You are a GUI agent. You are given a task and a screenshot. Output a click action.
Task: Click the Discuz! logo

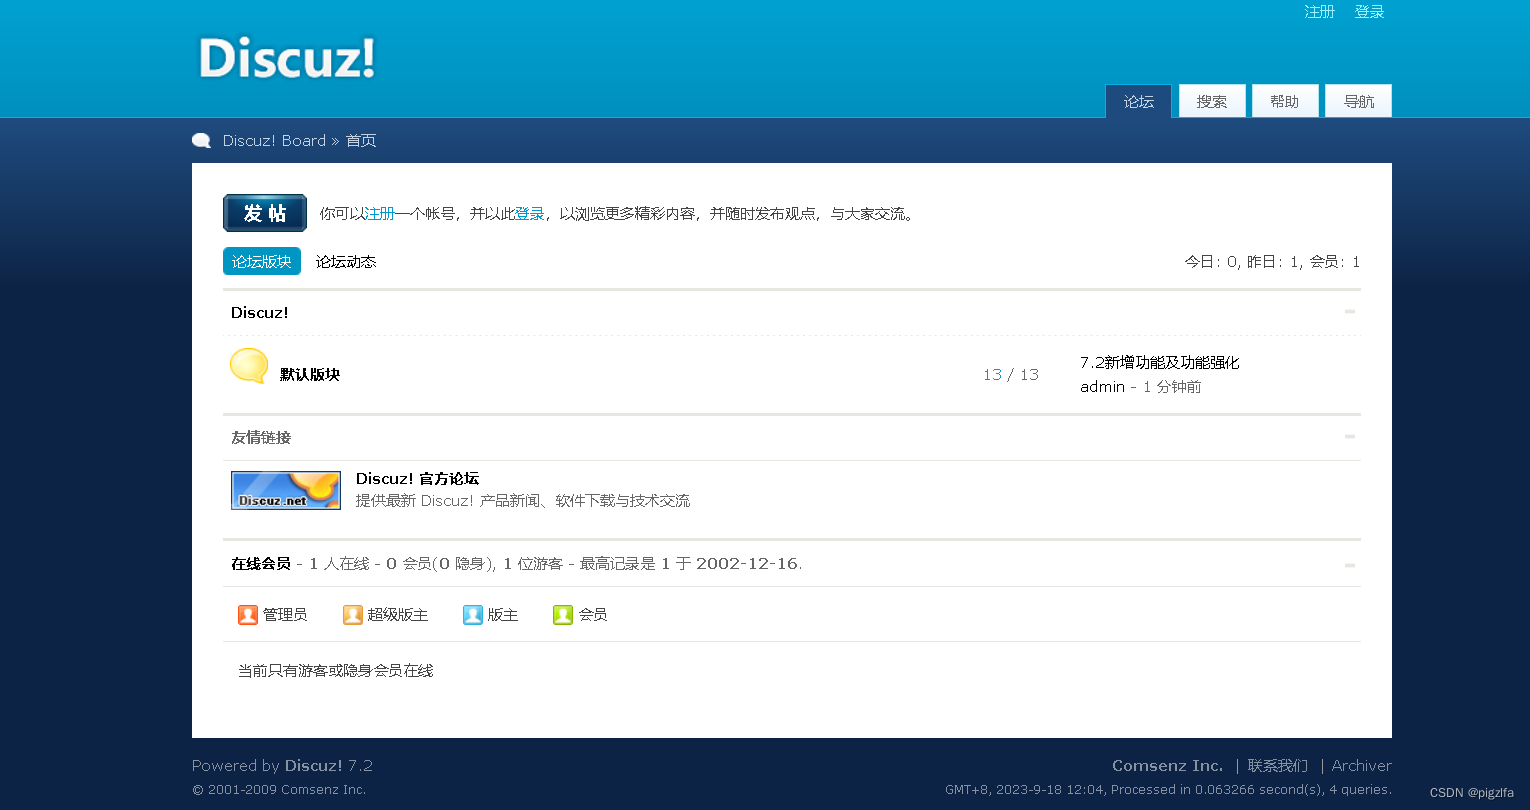tap(286, 58)
